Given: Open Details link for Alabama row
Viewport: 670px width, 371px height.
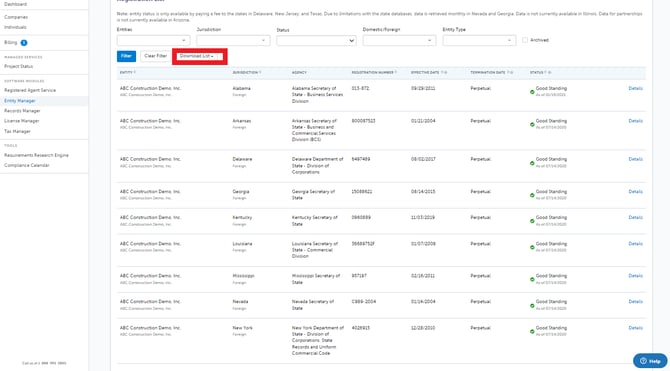Looking at the screenshot, I should [x=635, y=88].
